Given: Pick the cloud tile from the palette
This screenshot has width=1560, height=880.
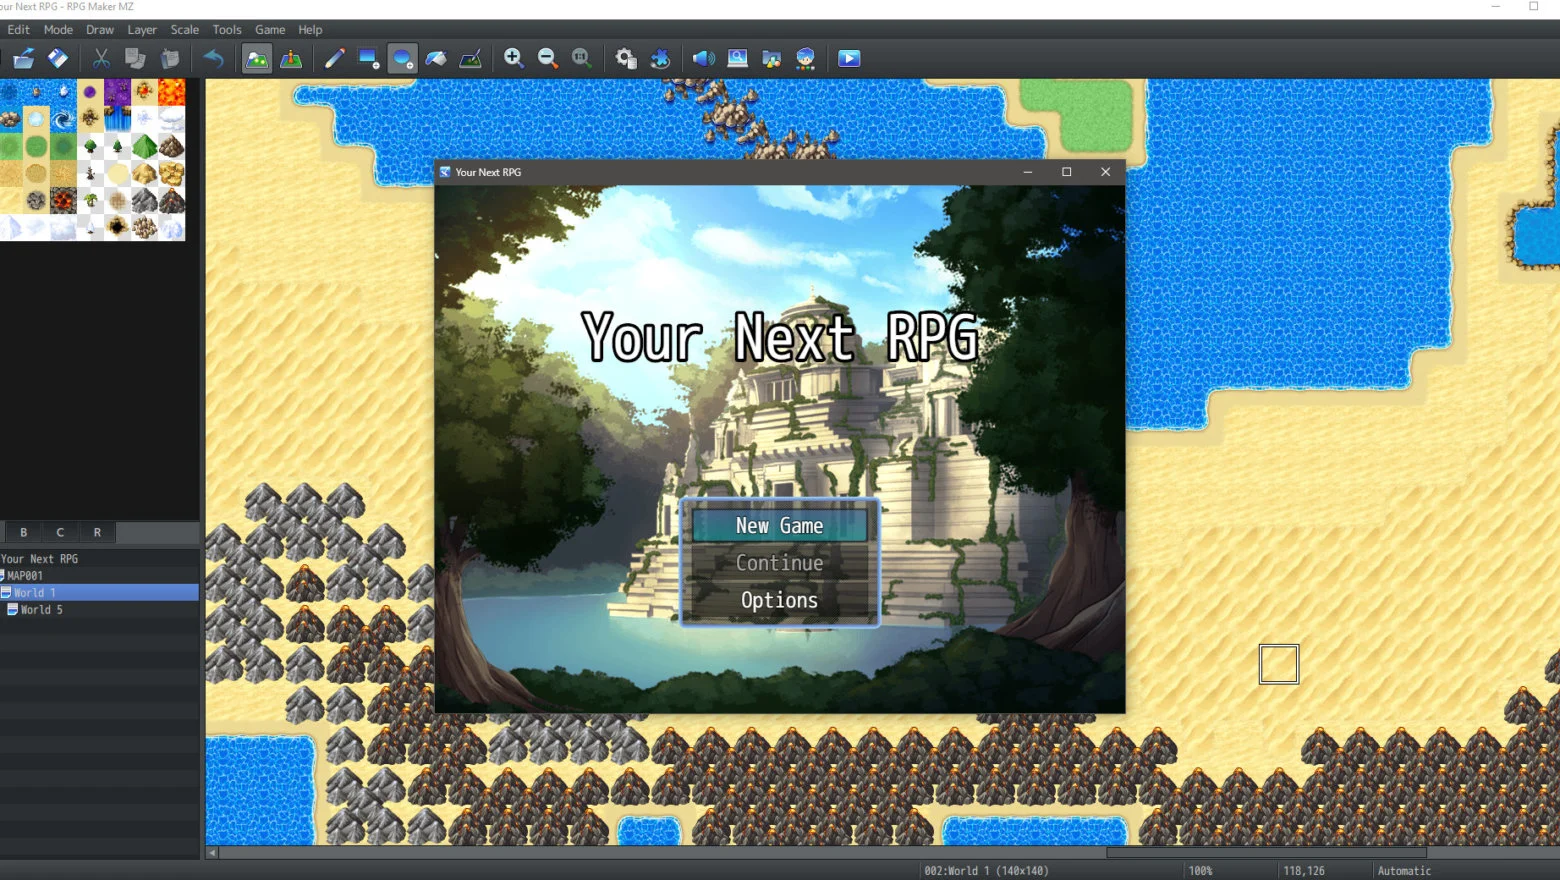Looking at the screenshot, I should (x=172, y=120).
